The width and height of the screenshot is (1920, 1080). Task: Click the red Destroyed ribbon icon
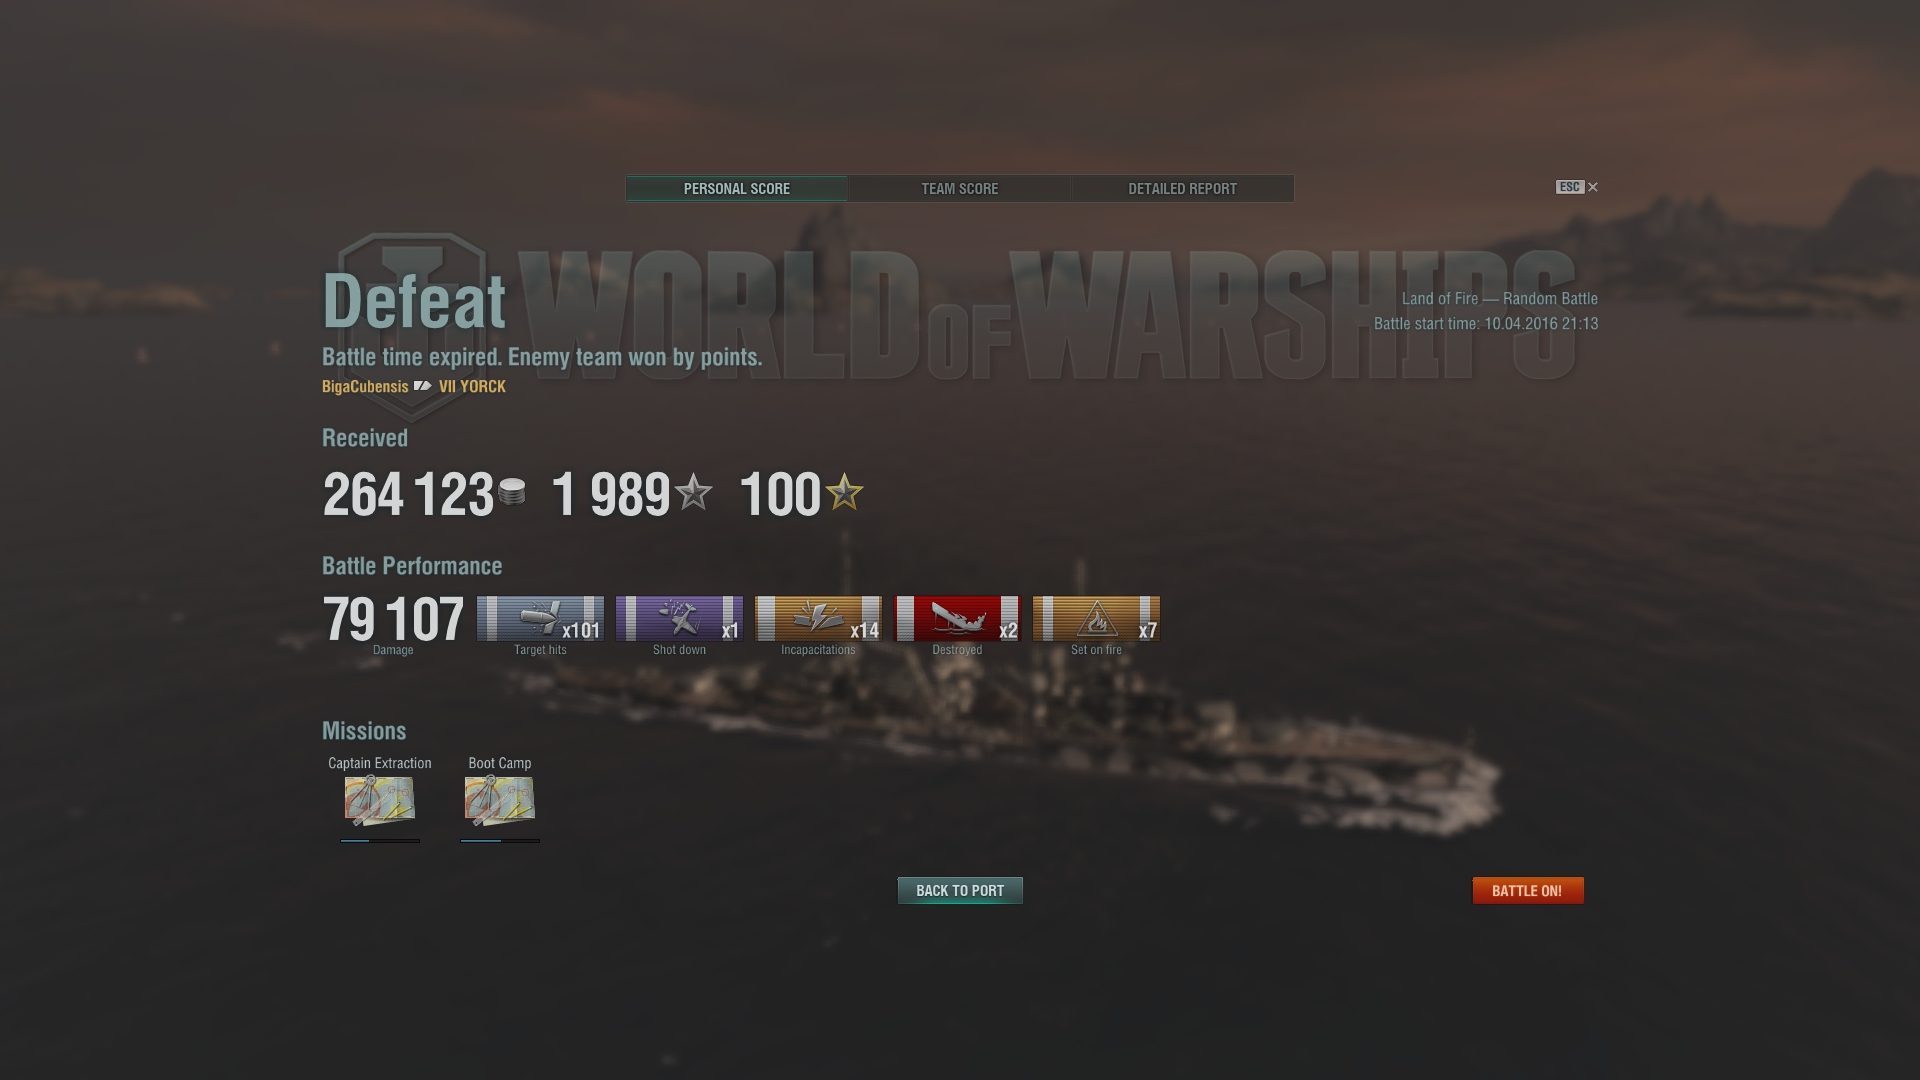click(x=957, y=618)
